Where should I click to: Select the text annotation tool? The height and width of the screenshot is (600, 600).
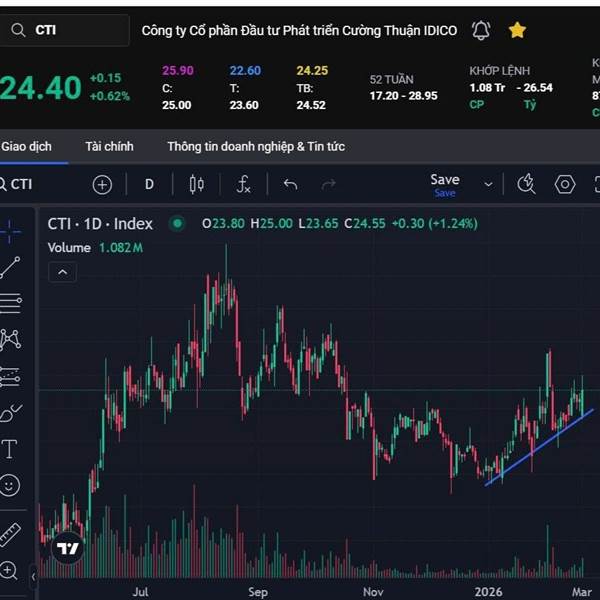point(10,448)
